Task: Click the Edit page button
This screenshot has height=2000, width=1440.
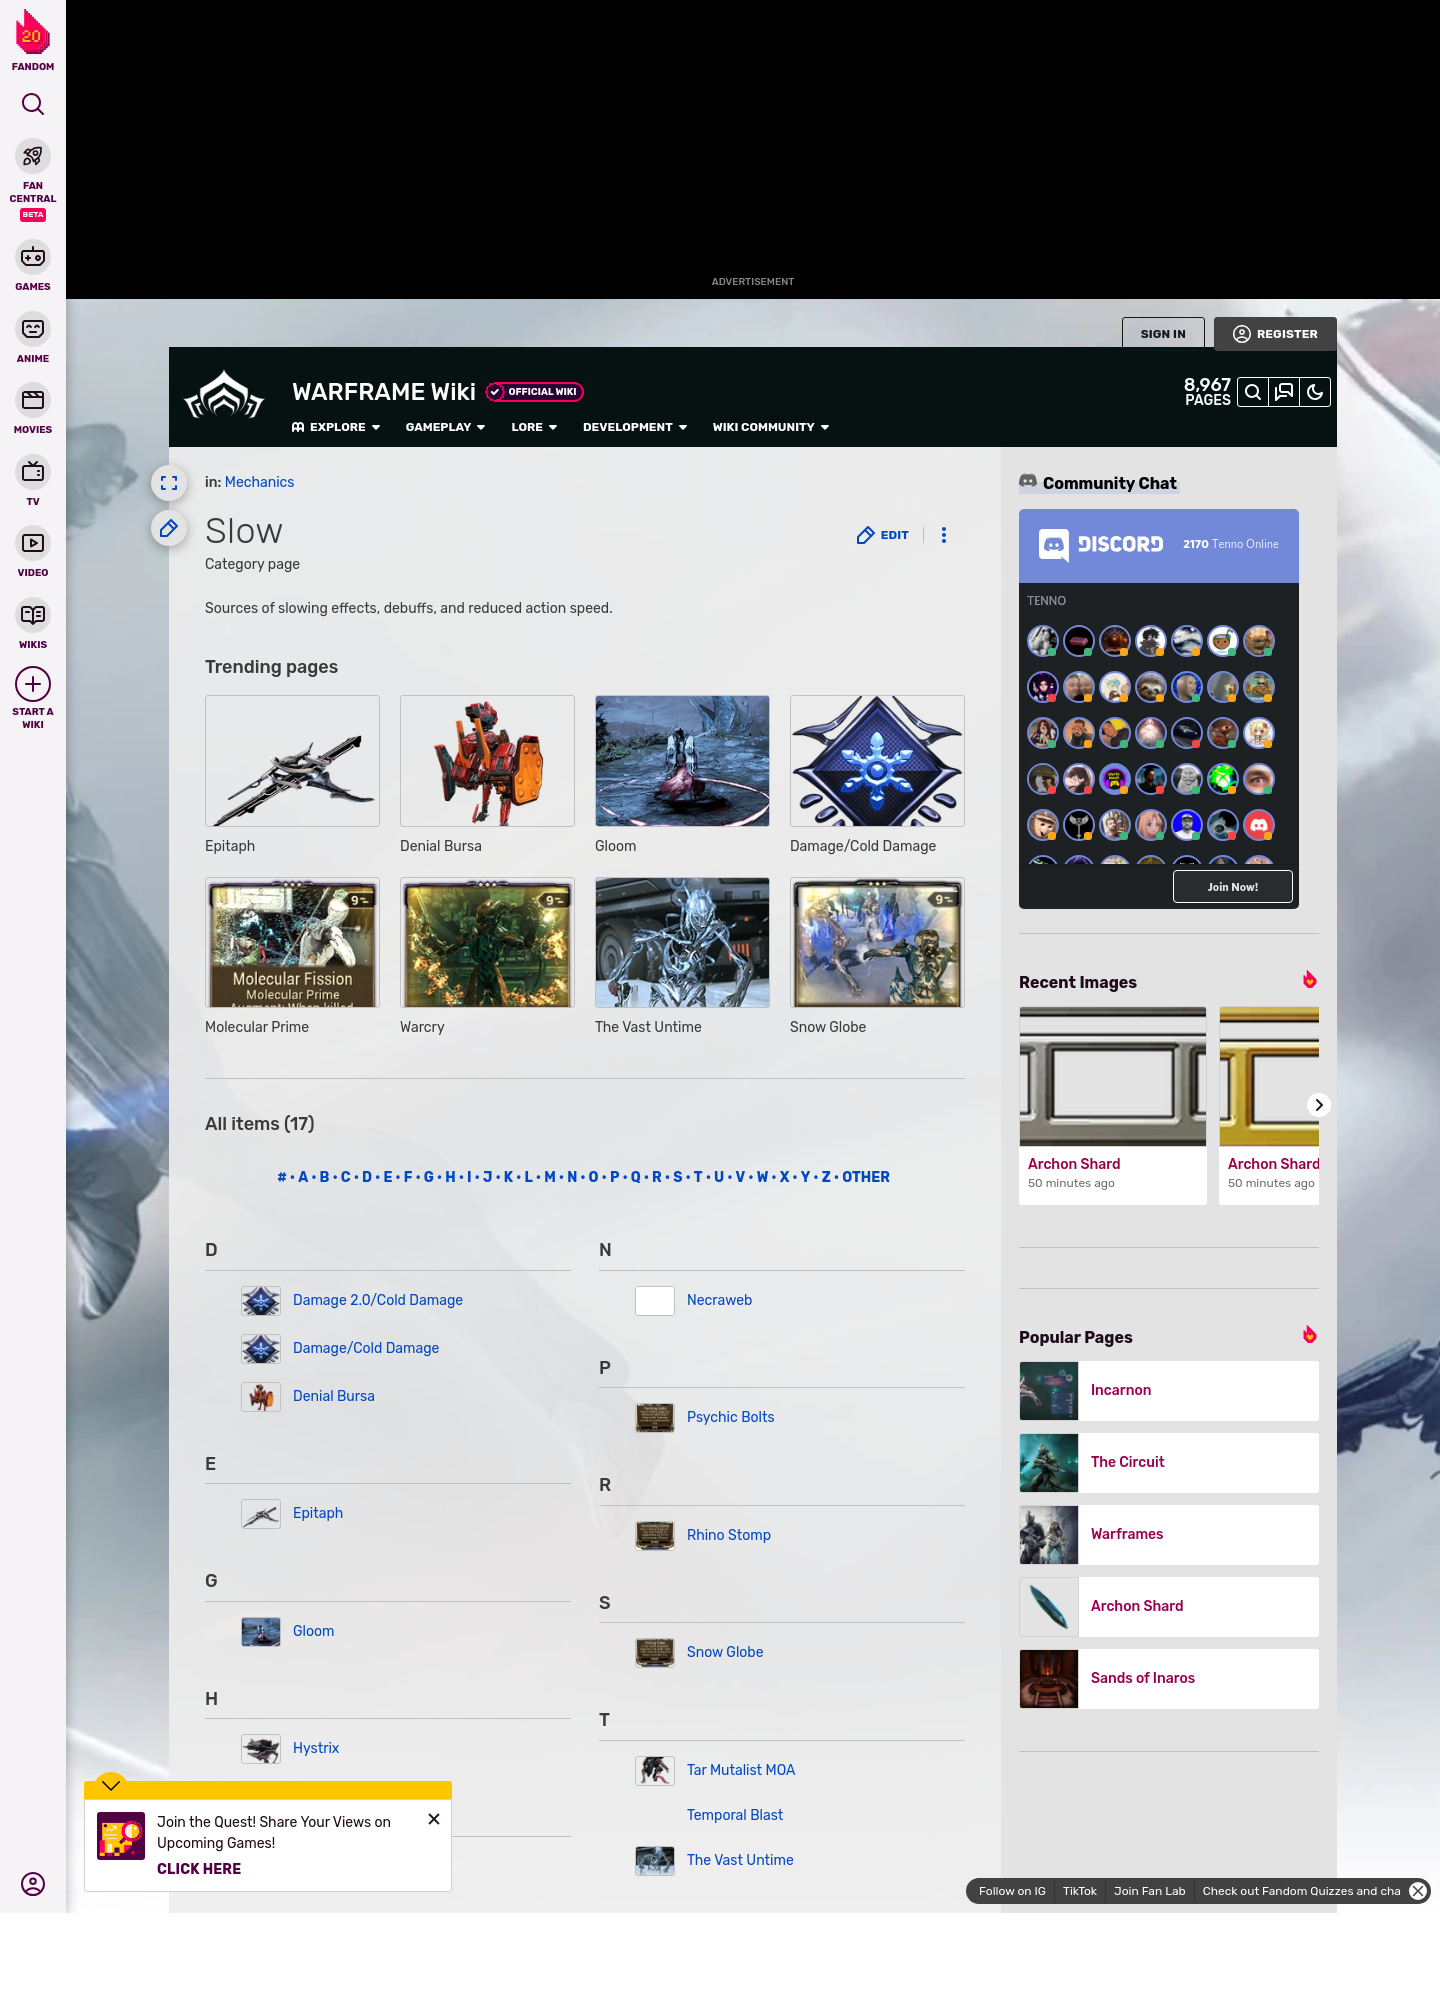Action: [x=883, y=535]
